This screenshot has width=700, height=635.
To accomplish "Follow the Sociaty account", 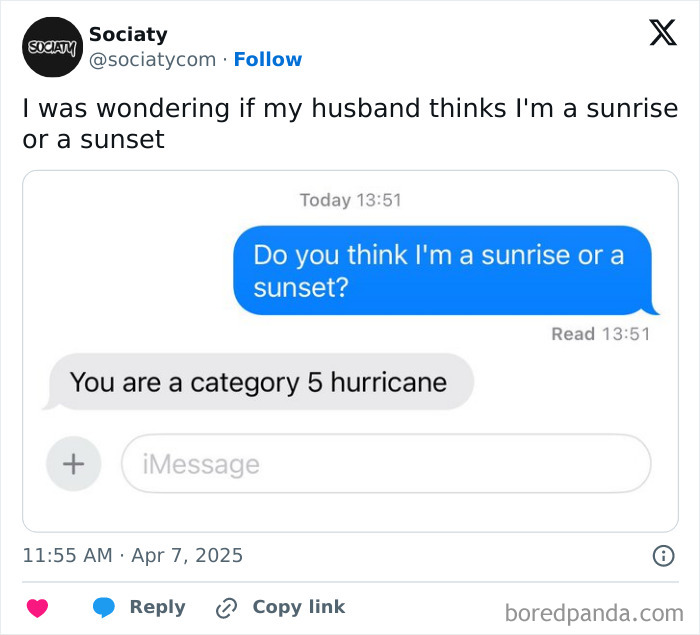I will [268, 59].
